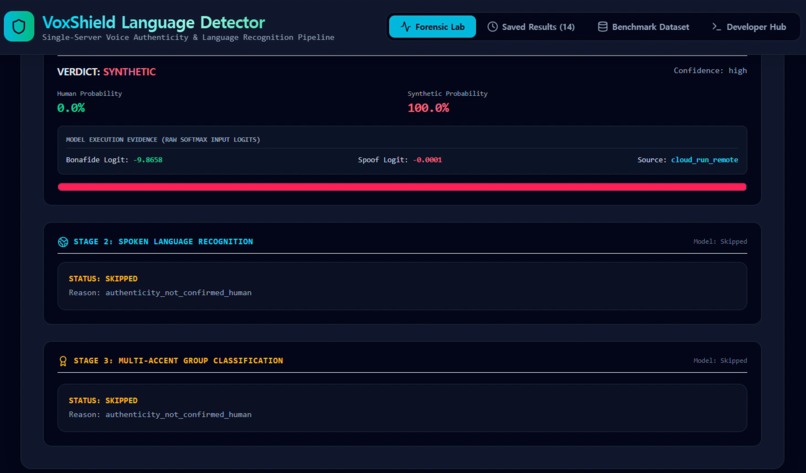Click Stage 2 Model: Skipped label
This screenshot has width=806, height=473.
click(720, 242)
